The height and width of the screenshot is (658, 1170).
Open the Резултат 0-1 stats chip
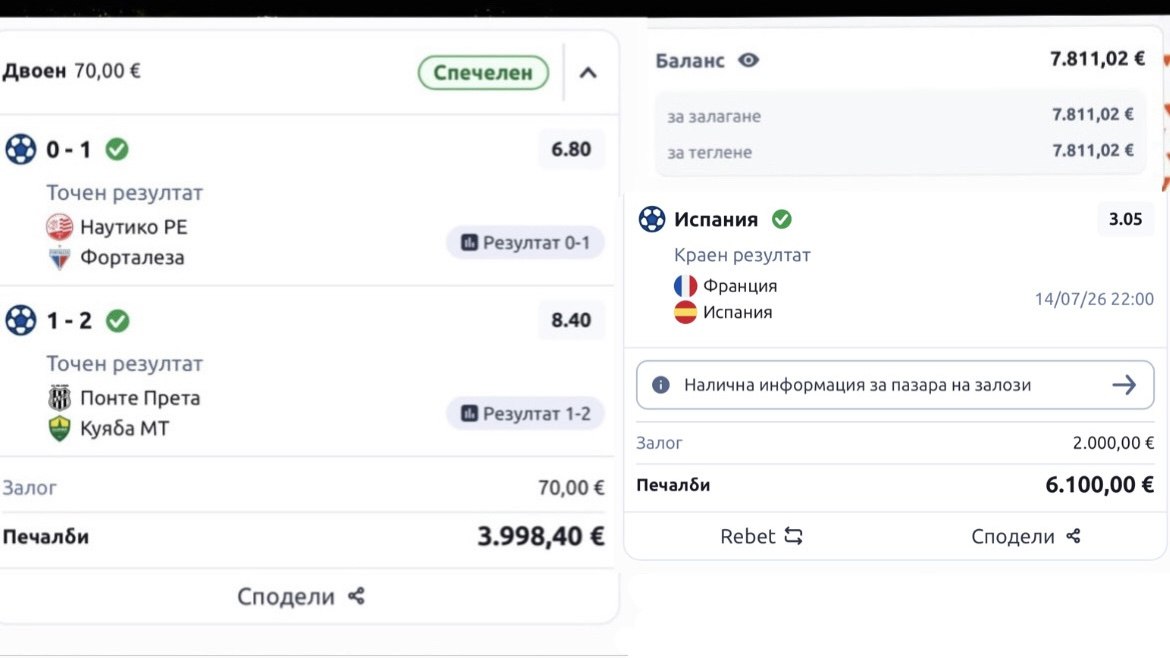pos(525,242)
